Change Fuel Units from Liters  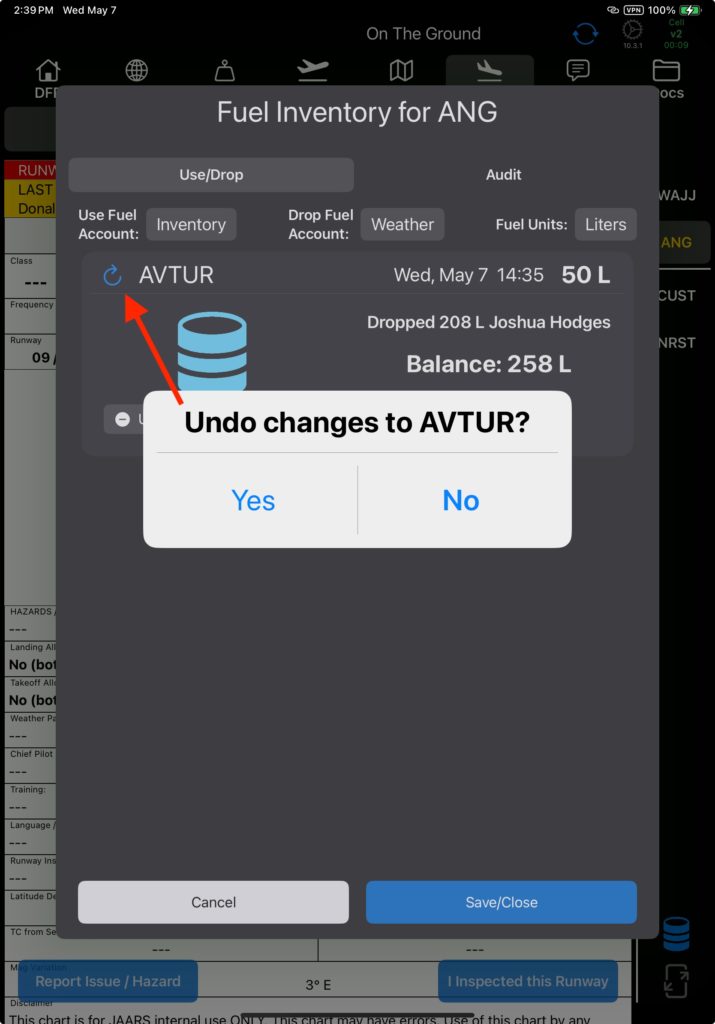pos(605,225)
